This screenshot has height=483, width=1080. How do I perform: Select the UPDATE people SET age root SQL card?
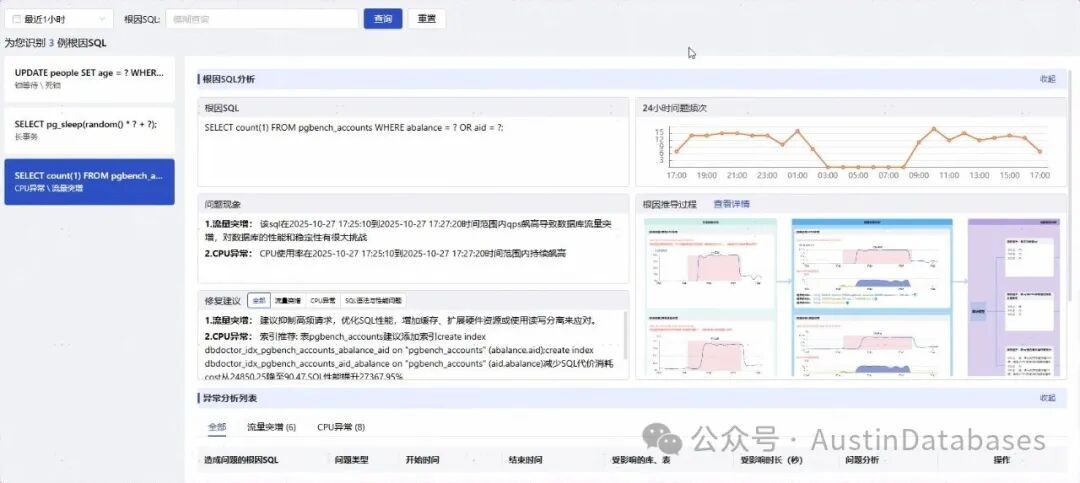90,79
